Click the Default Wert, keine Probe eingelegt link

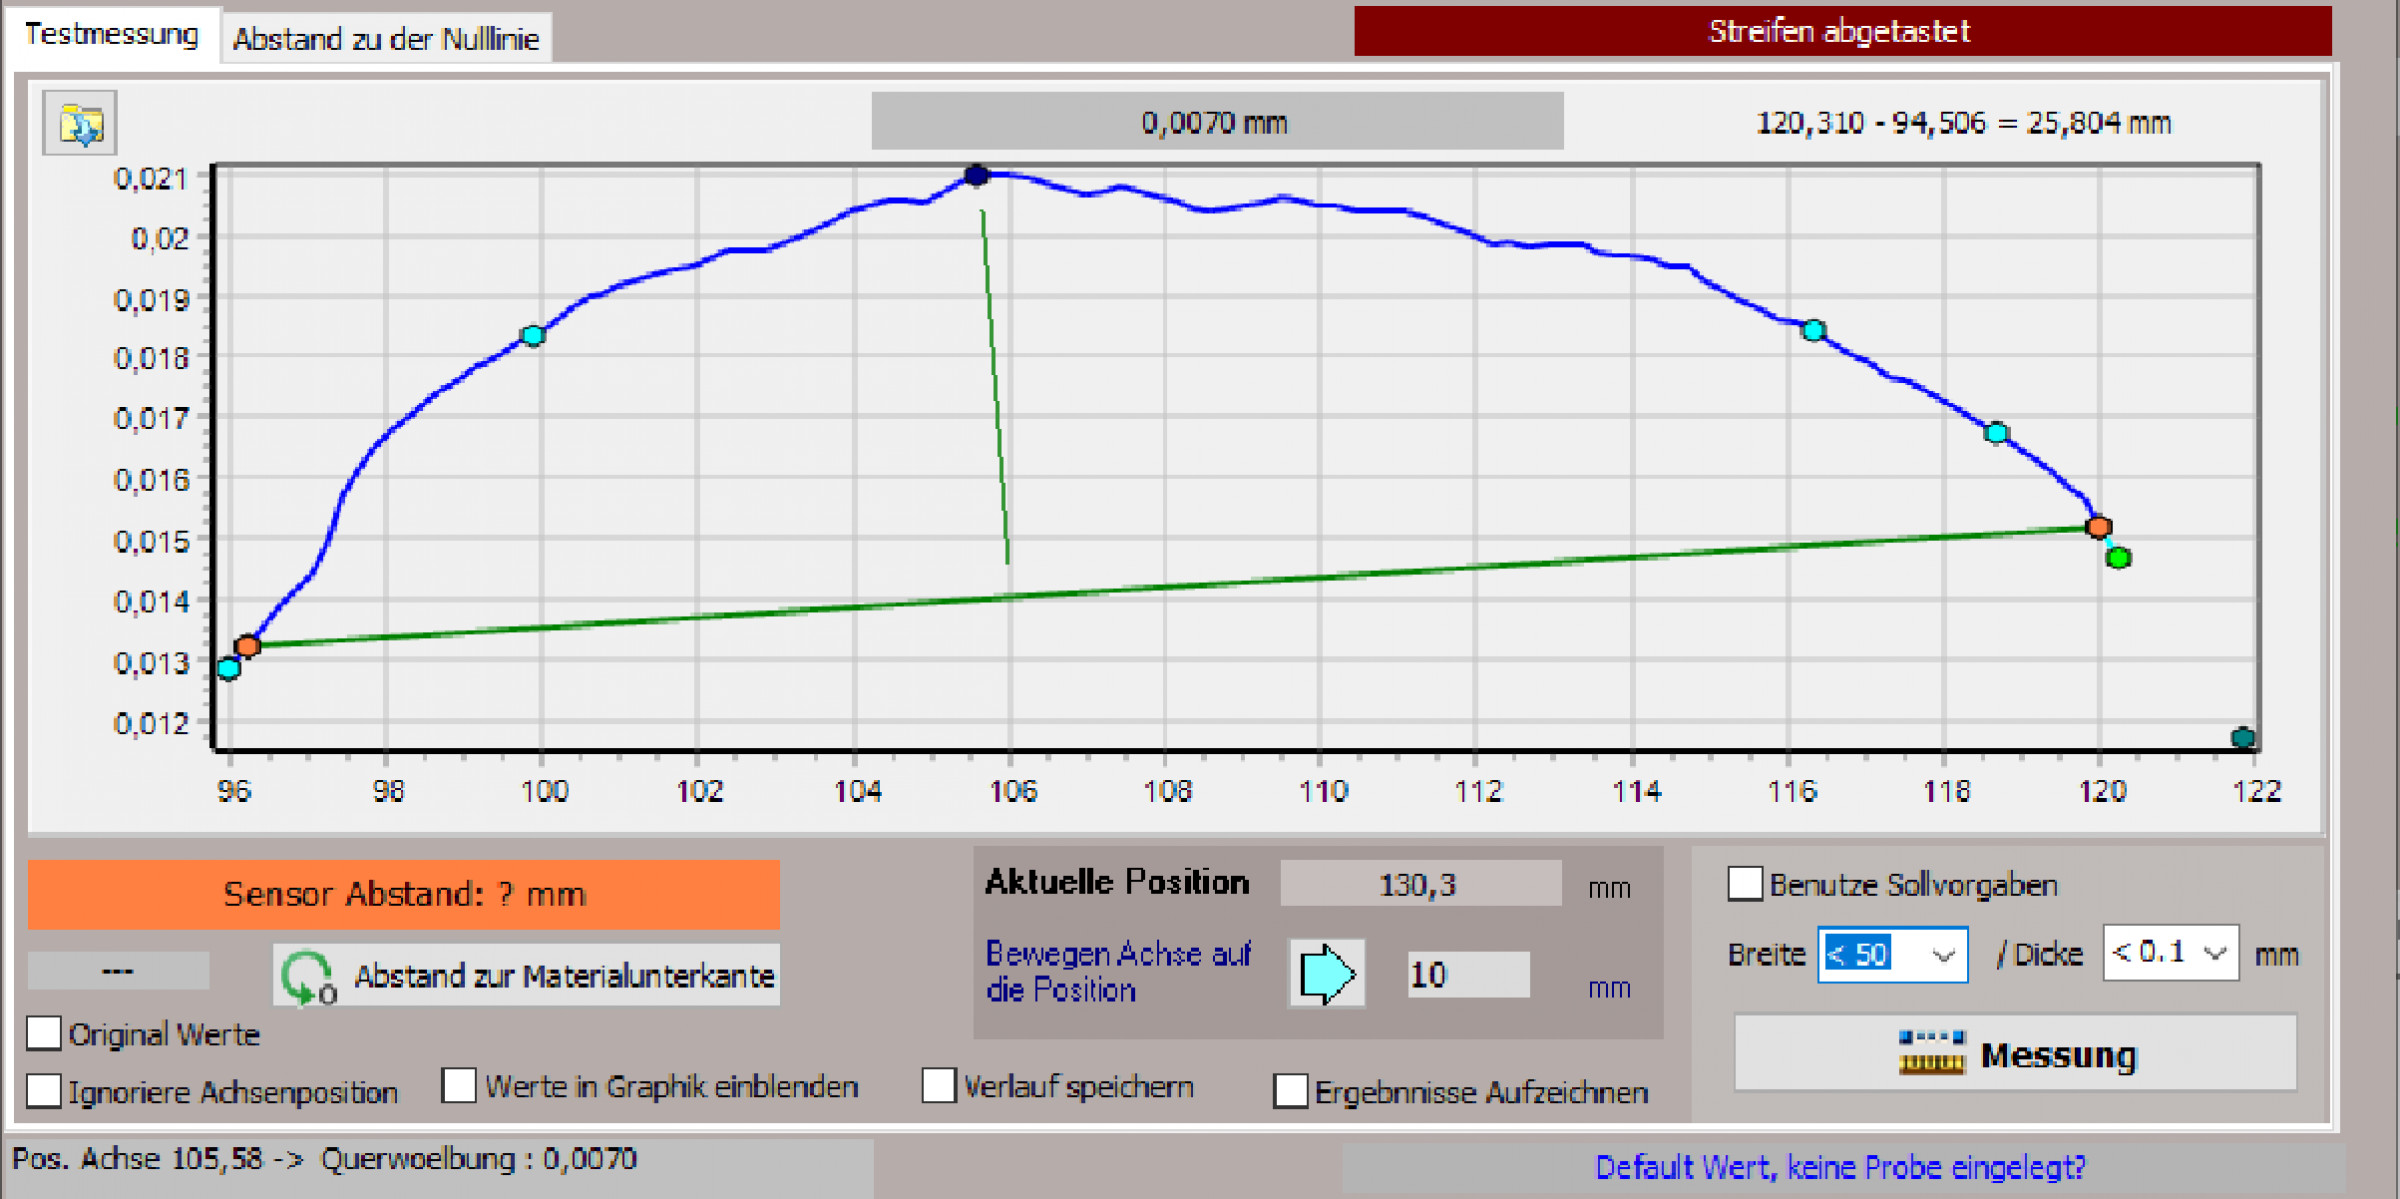1840,1167
